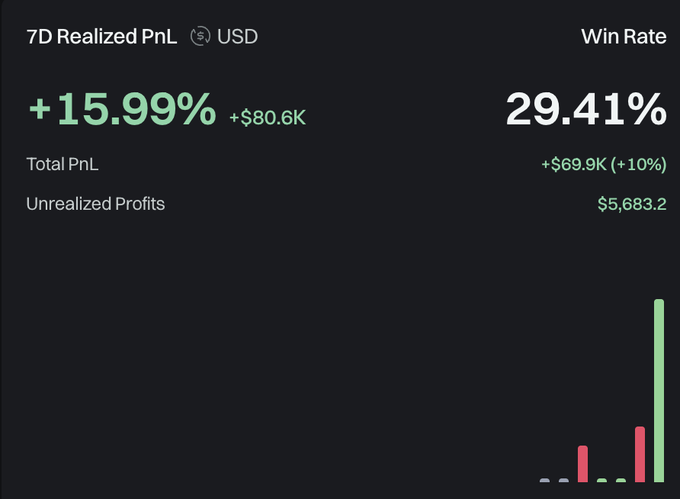Click the USD currency swap icon
Screen dimensions: 680x499
pyautogui.click(x=200, y=36)
